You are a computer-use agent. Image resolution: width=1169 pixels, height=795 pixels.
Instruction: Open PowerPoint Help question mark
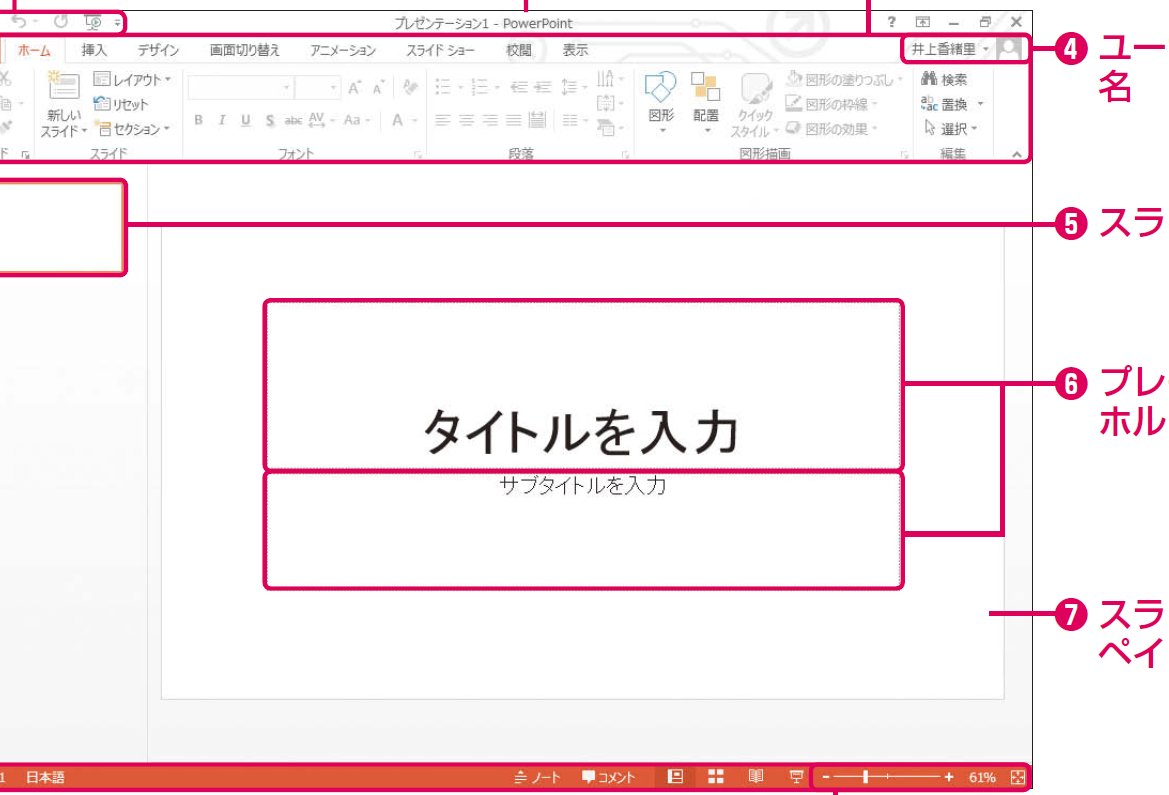pos(891,22)
